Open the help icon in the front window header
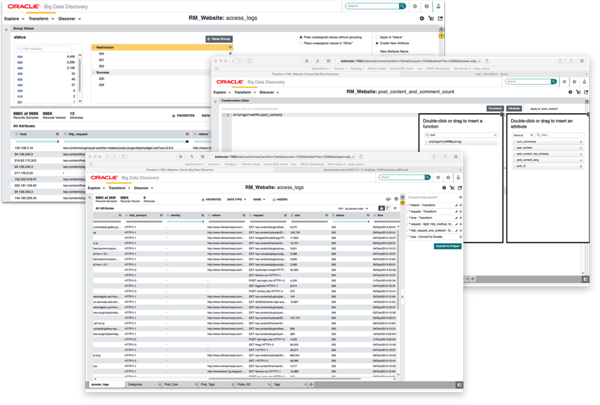Screen dimensions: 600x405 (x=448, y=177)
